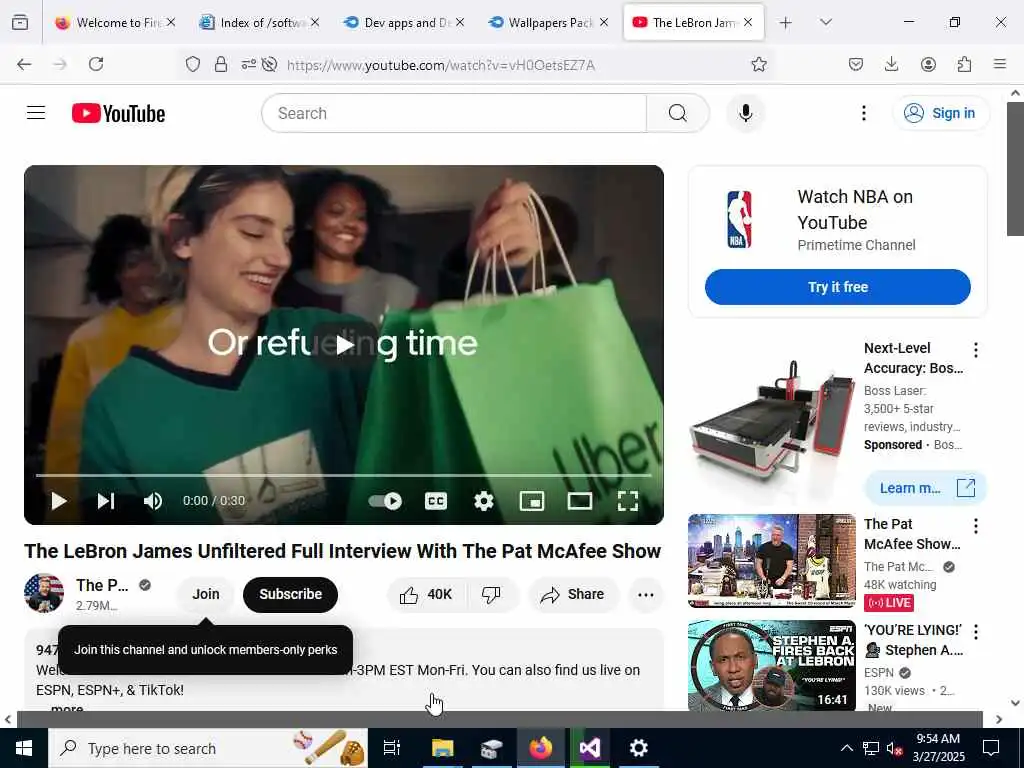Image resolution: width=1024 pixels, height=768 pixels.
Task: Click the YouTube search magnifier button
Action: [678, 113]
